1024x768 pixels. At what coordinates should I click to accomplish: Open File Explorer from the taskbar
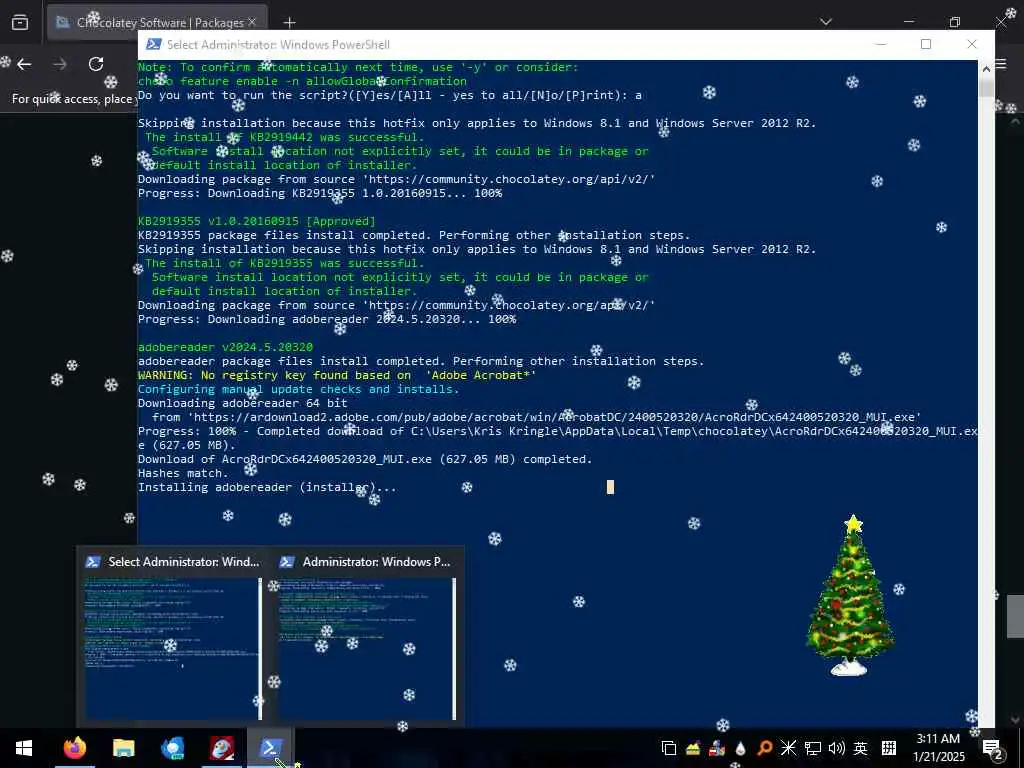(x=123, y=748)
